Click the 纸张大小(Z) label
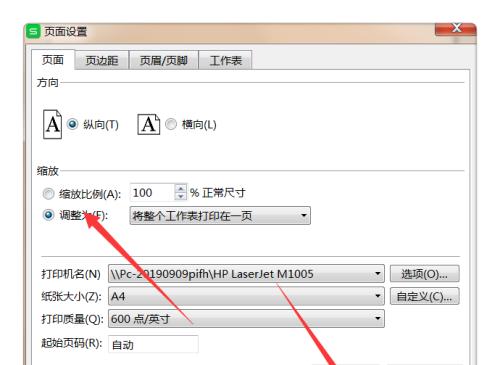The height and width of the screenshot is (365, 500). pyautogui.click(x=71, y=296)
